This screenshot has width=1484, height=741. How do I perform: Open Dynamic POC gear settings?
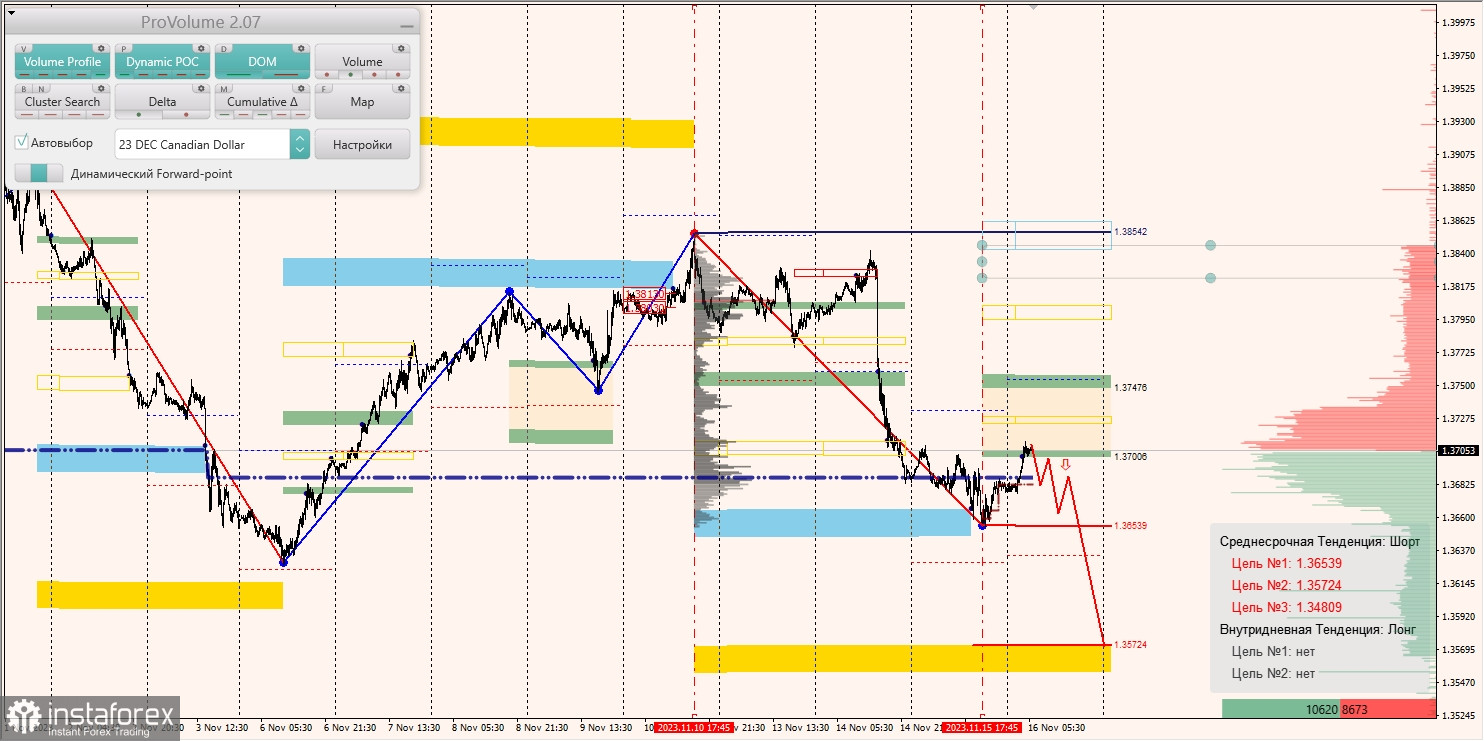point(200,48)
